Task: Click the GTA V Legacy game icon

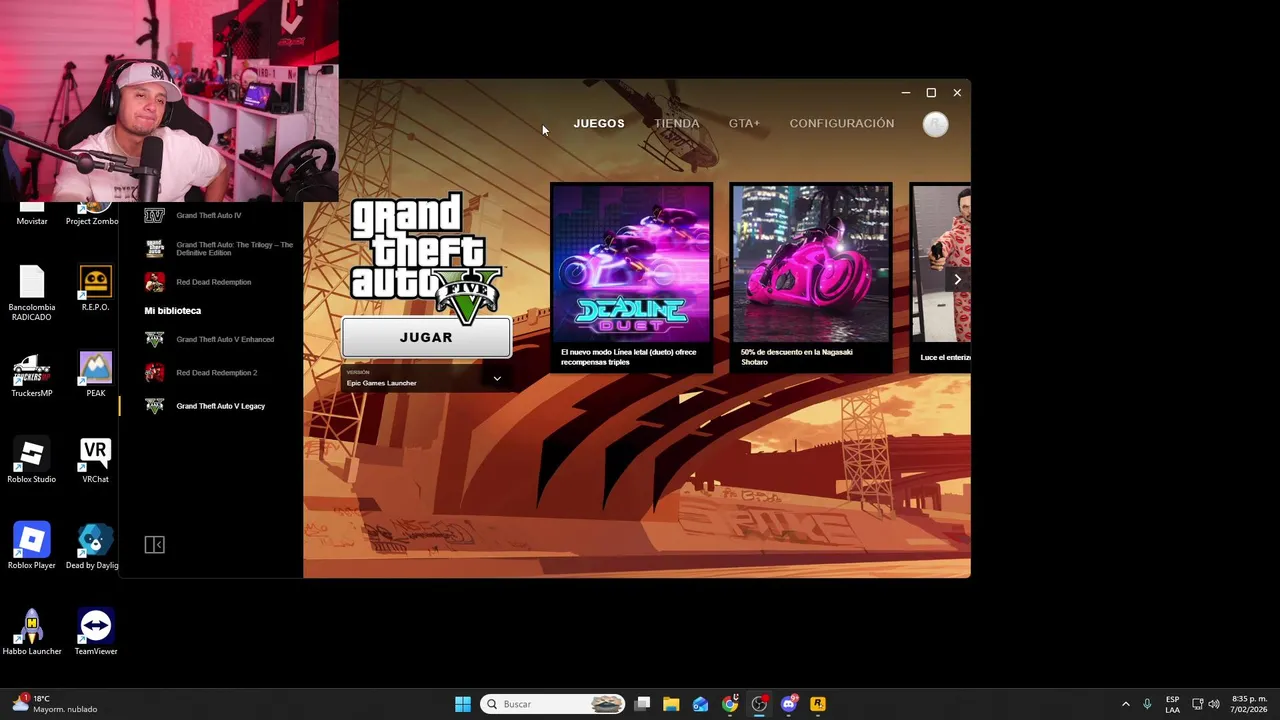Action: click(x=154, y=406)
